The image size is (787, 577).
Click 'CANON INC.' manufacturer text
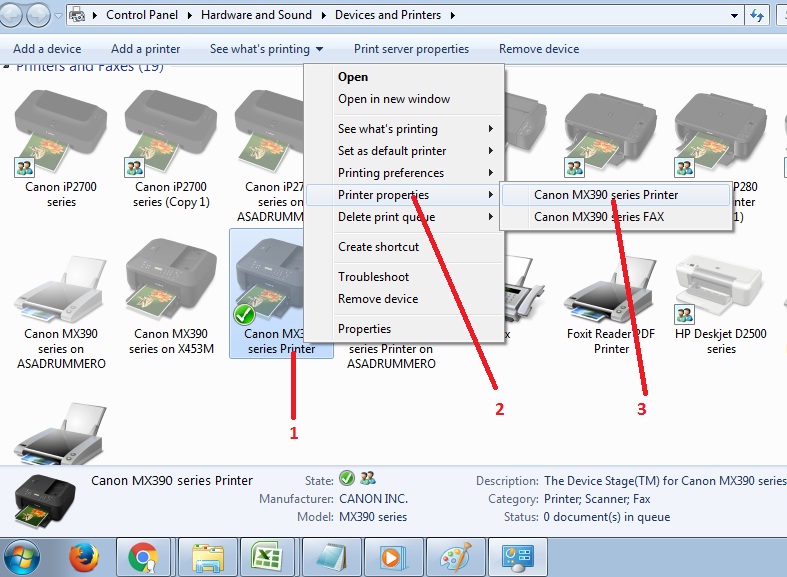(x=373, y=499)
